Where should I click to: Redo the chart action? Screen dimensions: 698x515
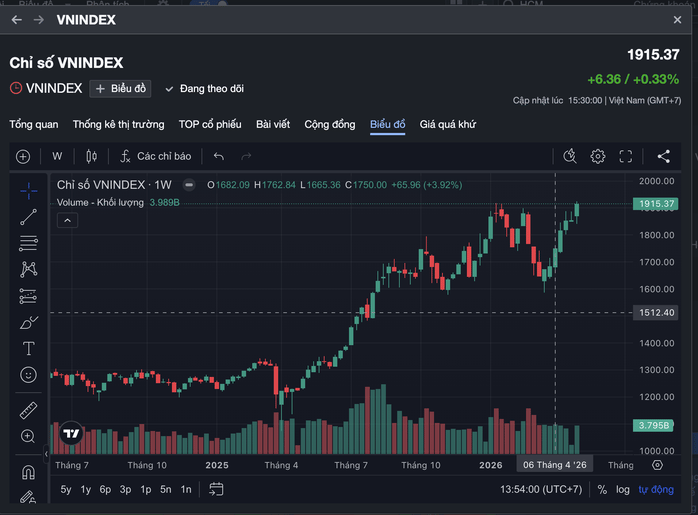(x=246, y=157)
